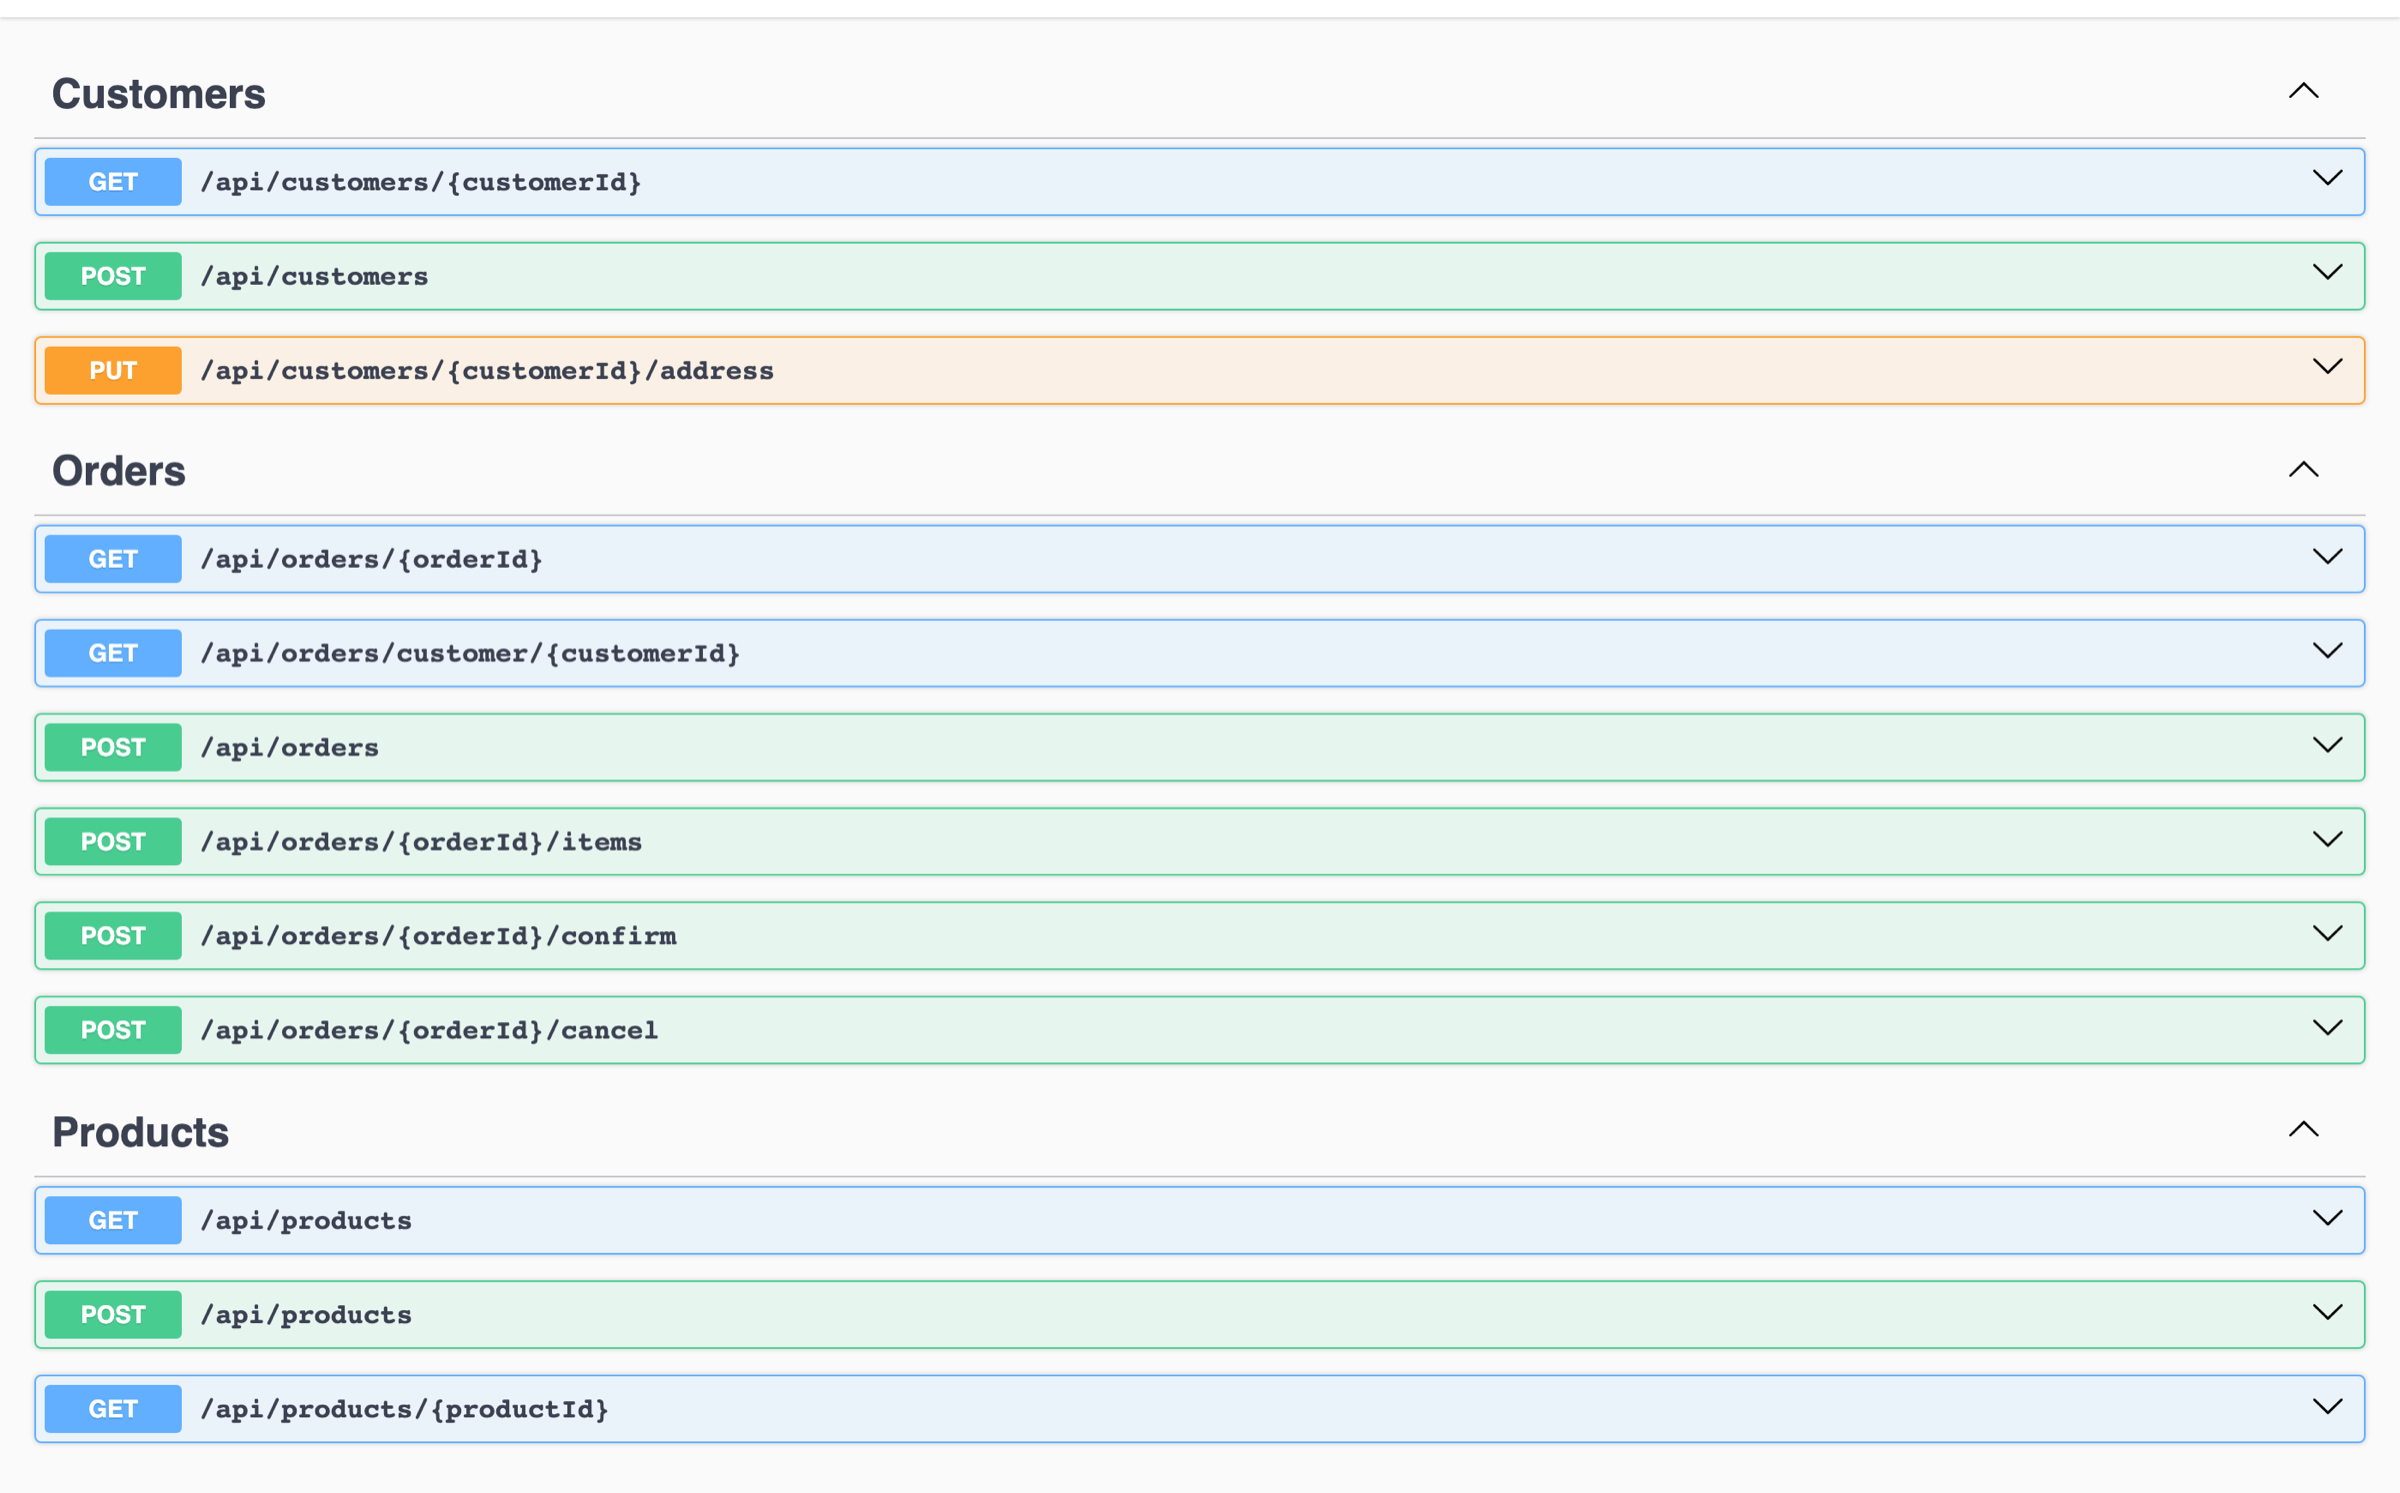
Task: Collapse the Orders section with its arrow
Action: (2303, 469)
